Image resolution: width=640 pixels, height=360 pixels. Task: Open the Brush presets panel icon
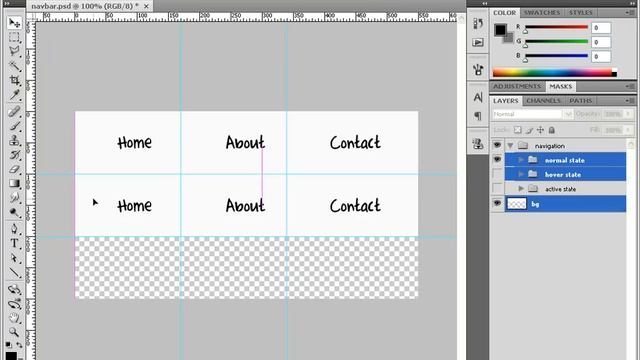[x=478, y=69]
